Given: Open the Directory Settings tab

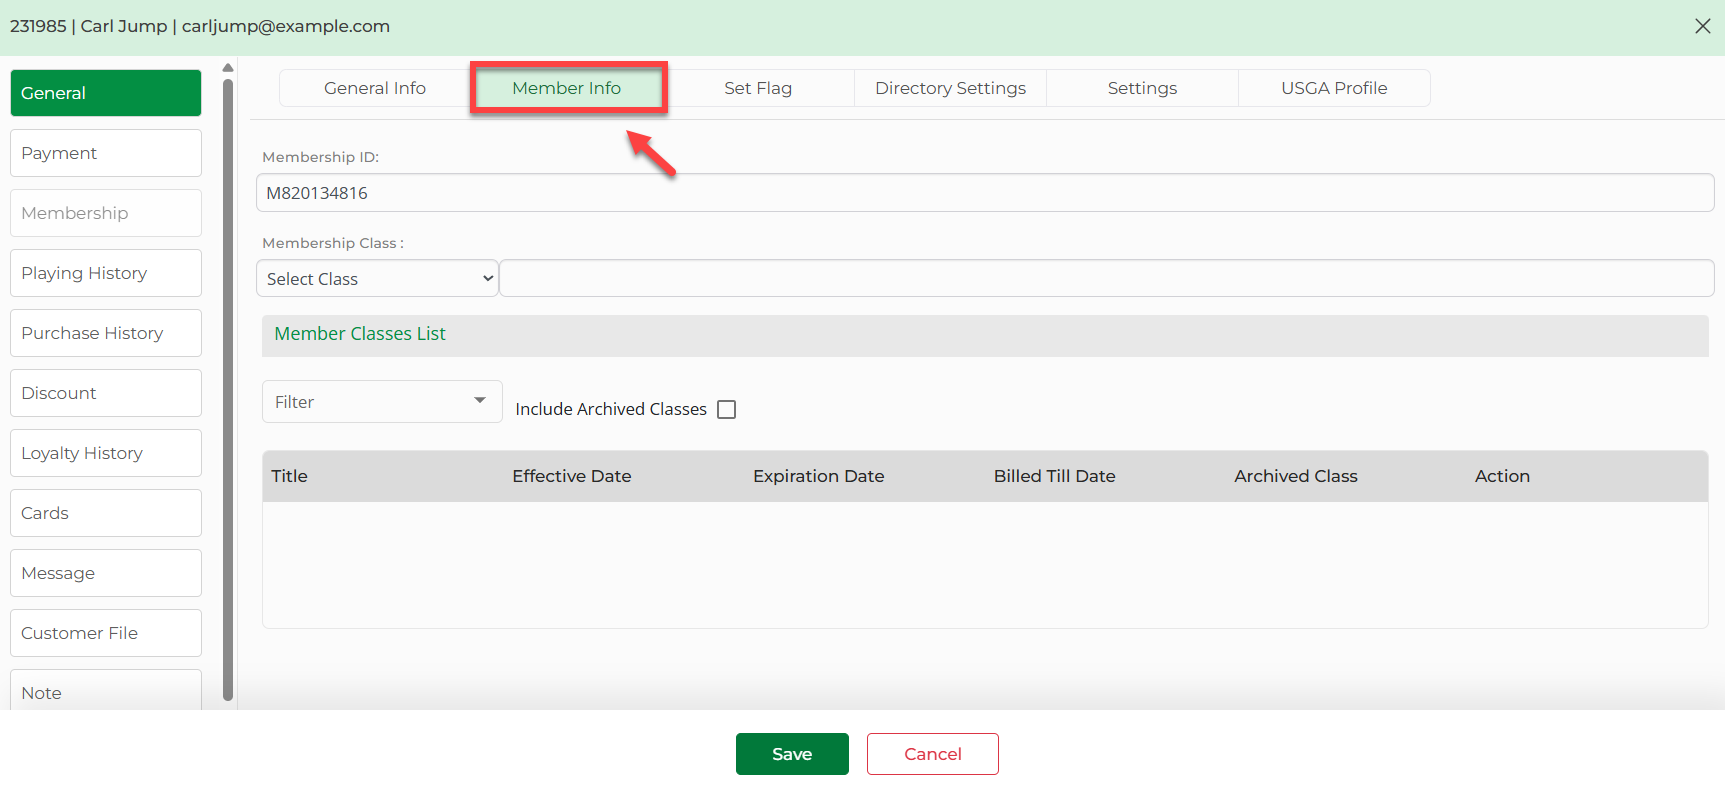Looking at the screenshot, I should point(950,88).
